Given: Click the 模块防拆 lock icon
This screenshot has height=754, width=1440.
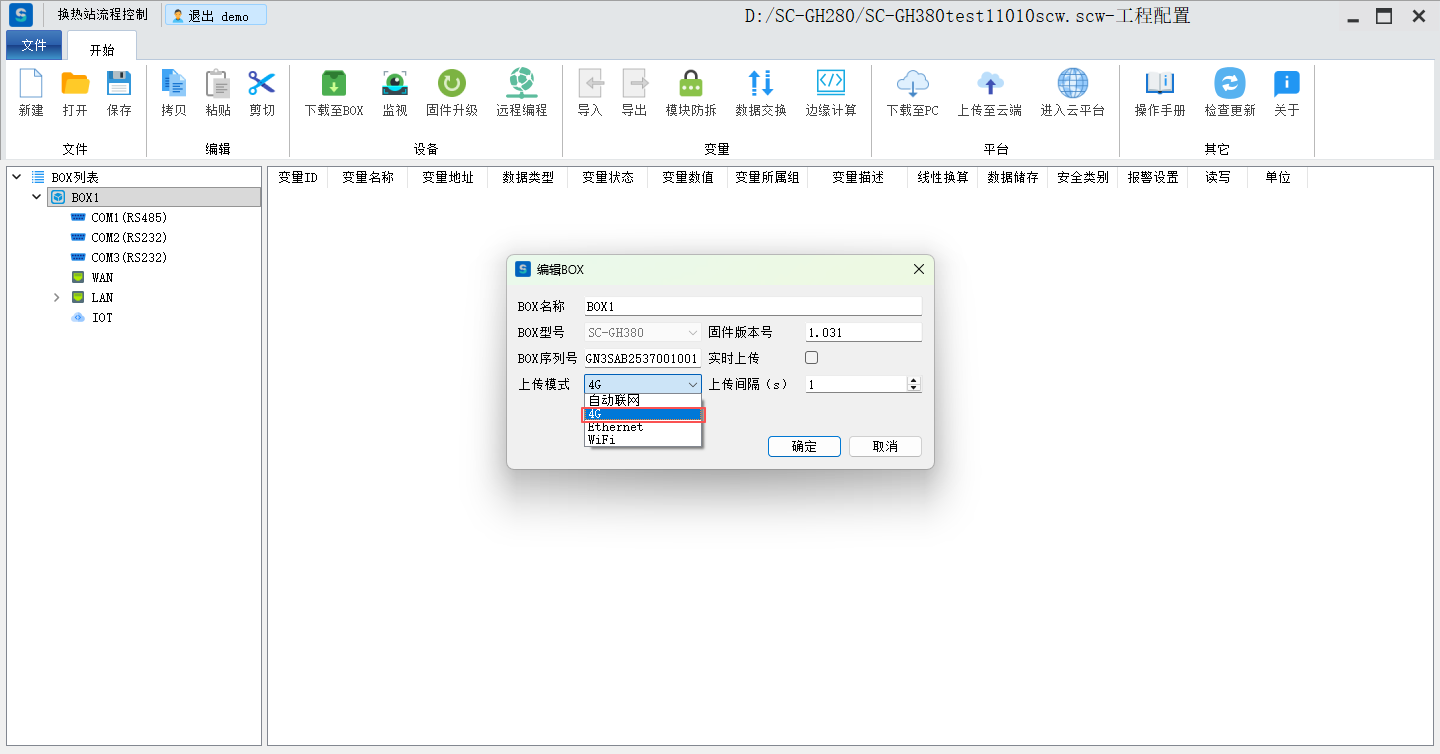Looking at the screenshot, I should pos(690,85).
